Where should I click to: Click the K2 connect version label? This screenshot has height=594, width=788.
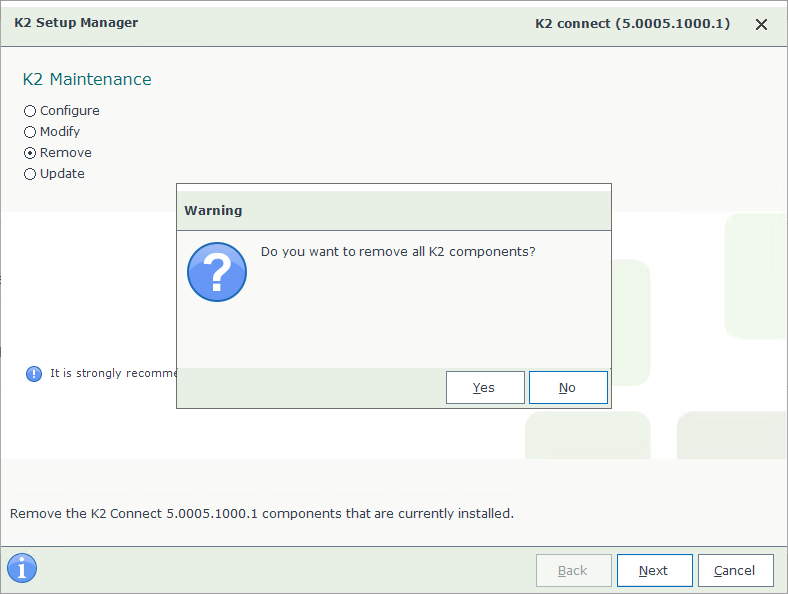click(x=632, y=24)
